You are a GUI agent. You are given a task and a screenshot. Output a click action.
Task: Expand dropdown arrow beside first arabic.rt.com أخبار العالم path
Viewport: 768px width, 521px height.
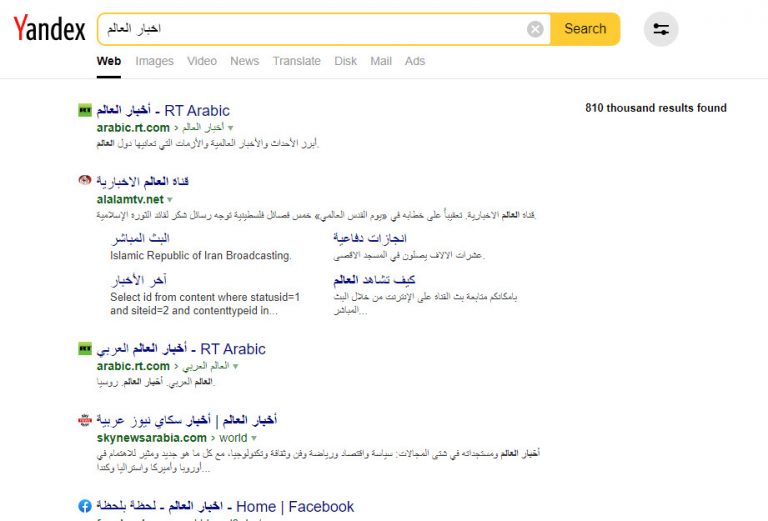[x=231, y=128]
